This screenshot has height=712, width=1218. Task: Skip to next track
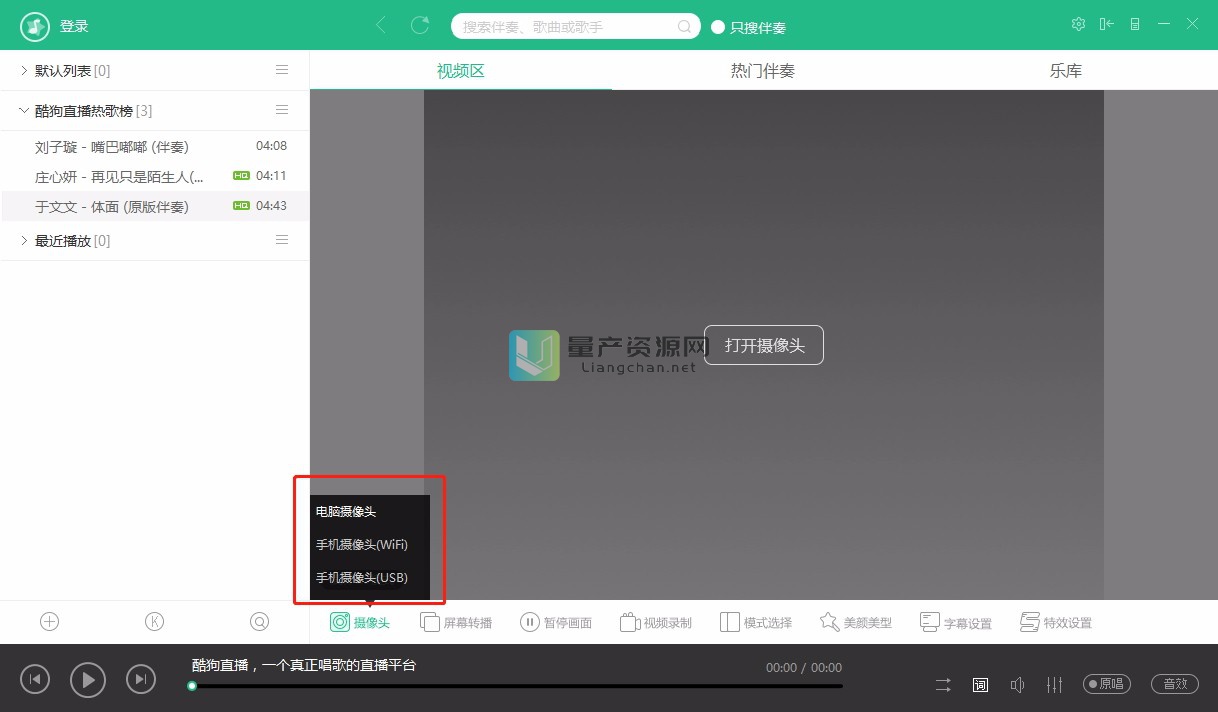click(x=141, y=680)
